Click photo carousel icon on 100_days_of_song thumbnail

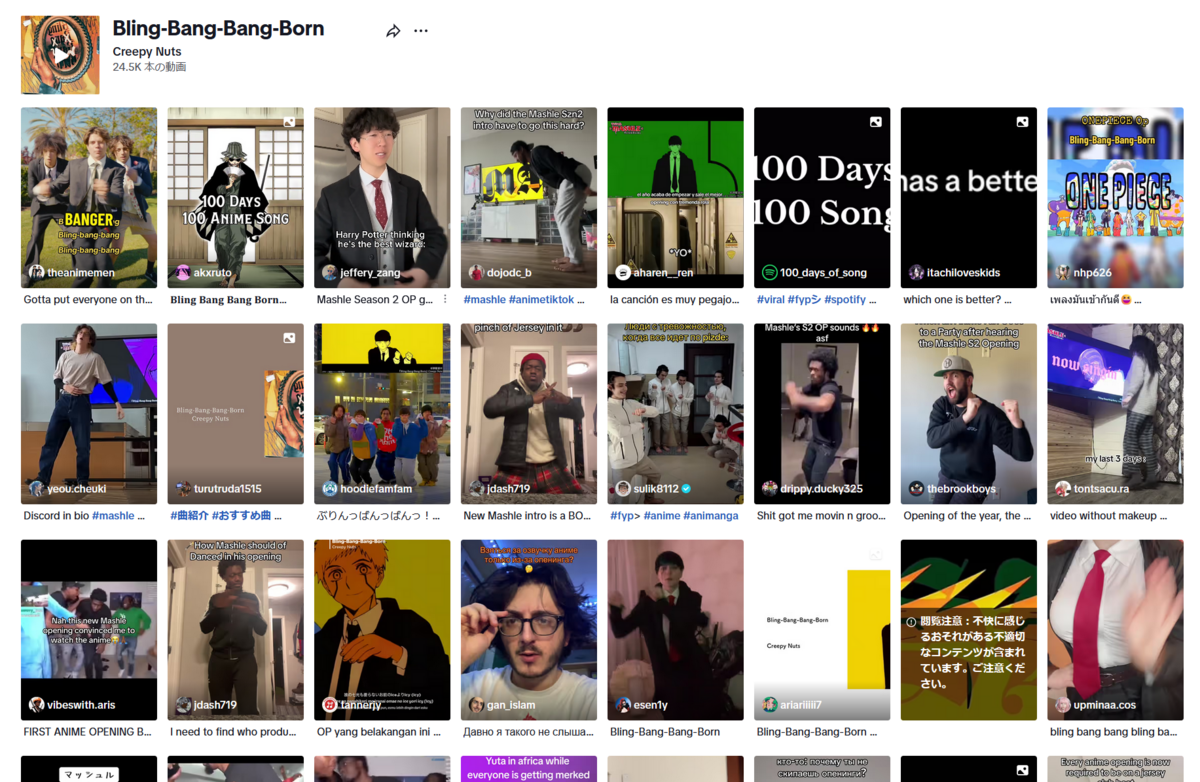coord(876,122)
